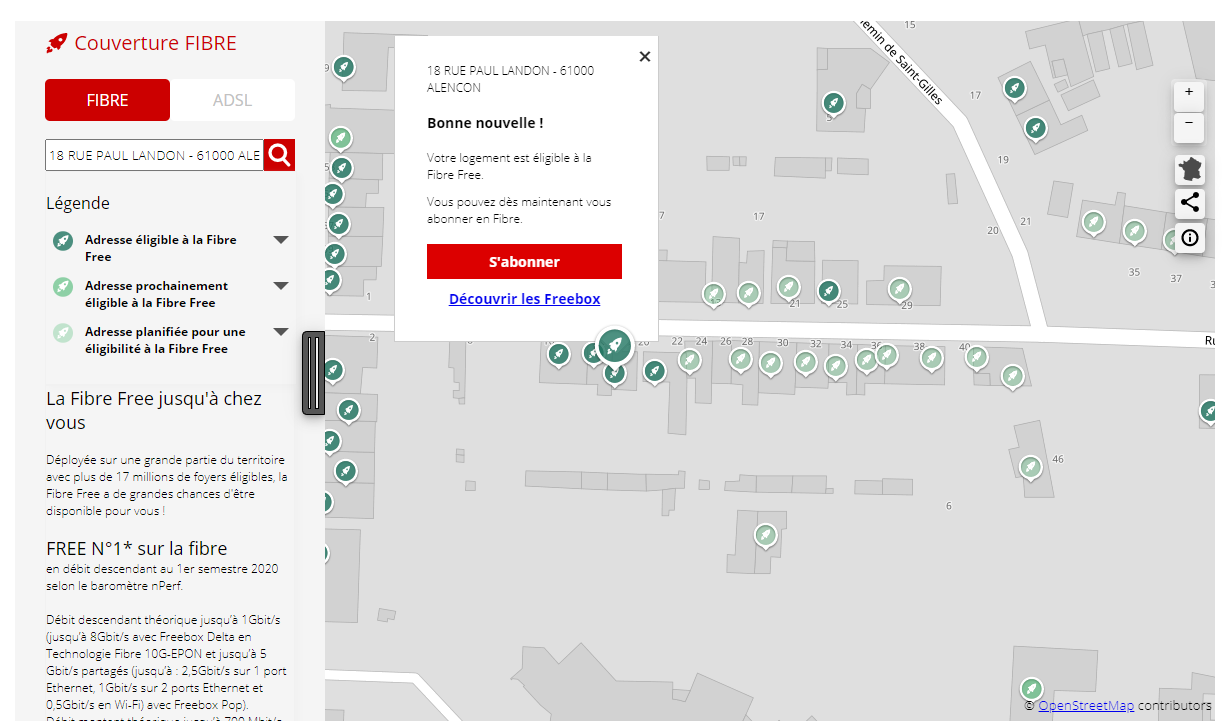
Task: Select the pale marker next to number 38
Action: click(931, 358)
